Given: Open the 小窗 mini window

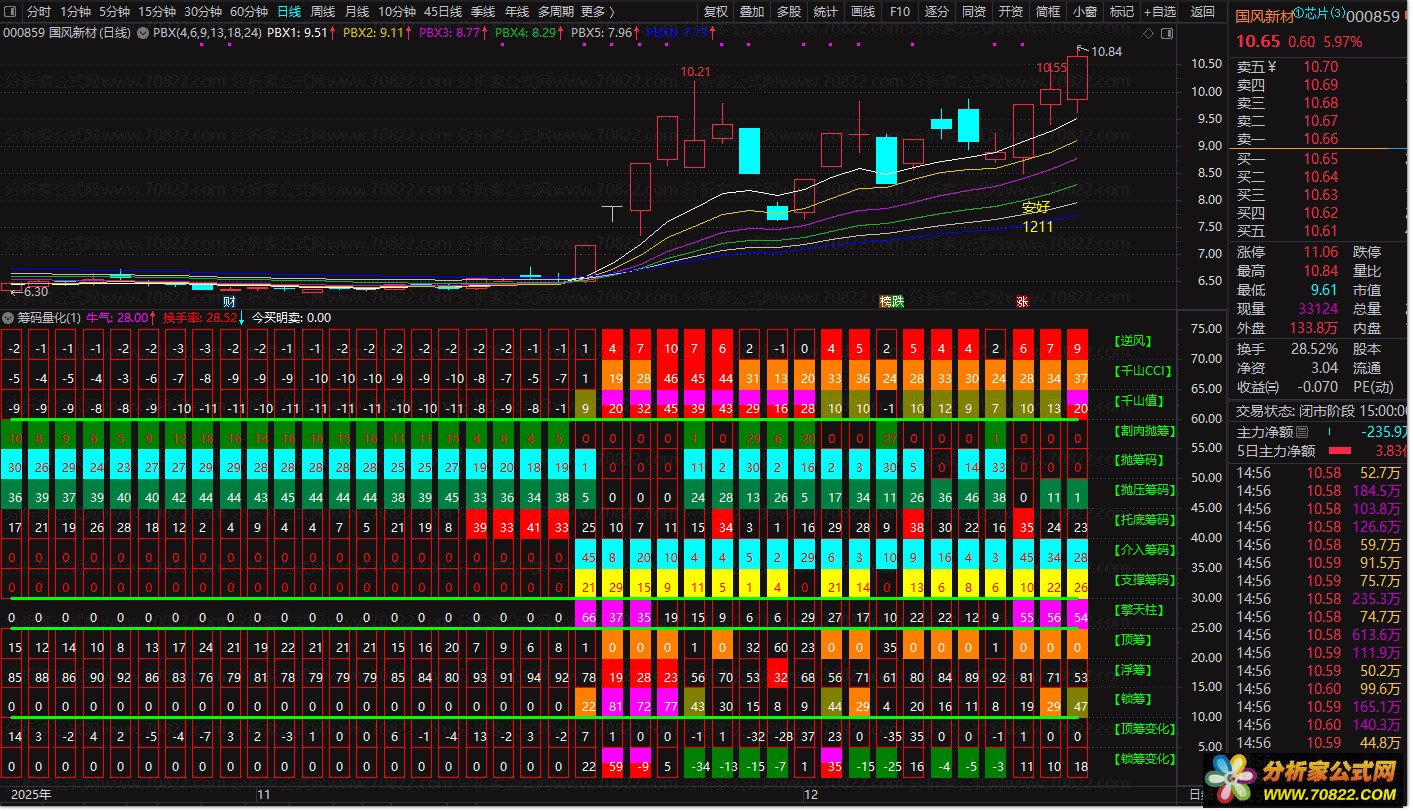Looking at the screenshot, I should click(x=1085, y=12).
